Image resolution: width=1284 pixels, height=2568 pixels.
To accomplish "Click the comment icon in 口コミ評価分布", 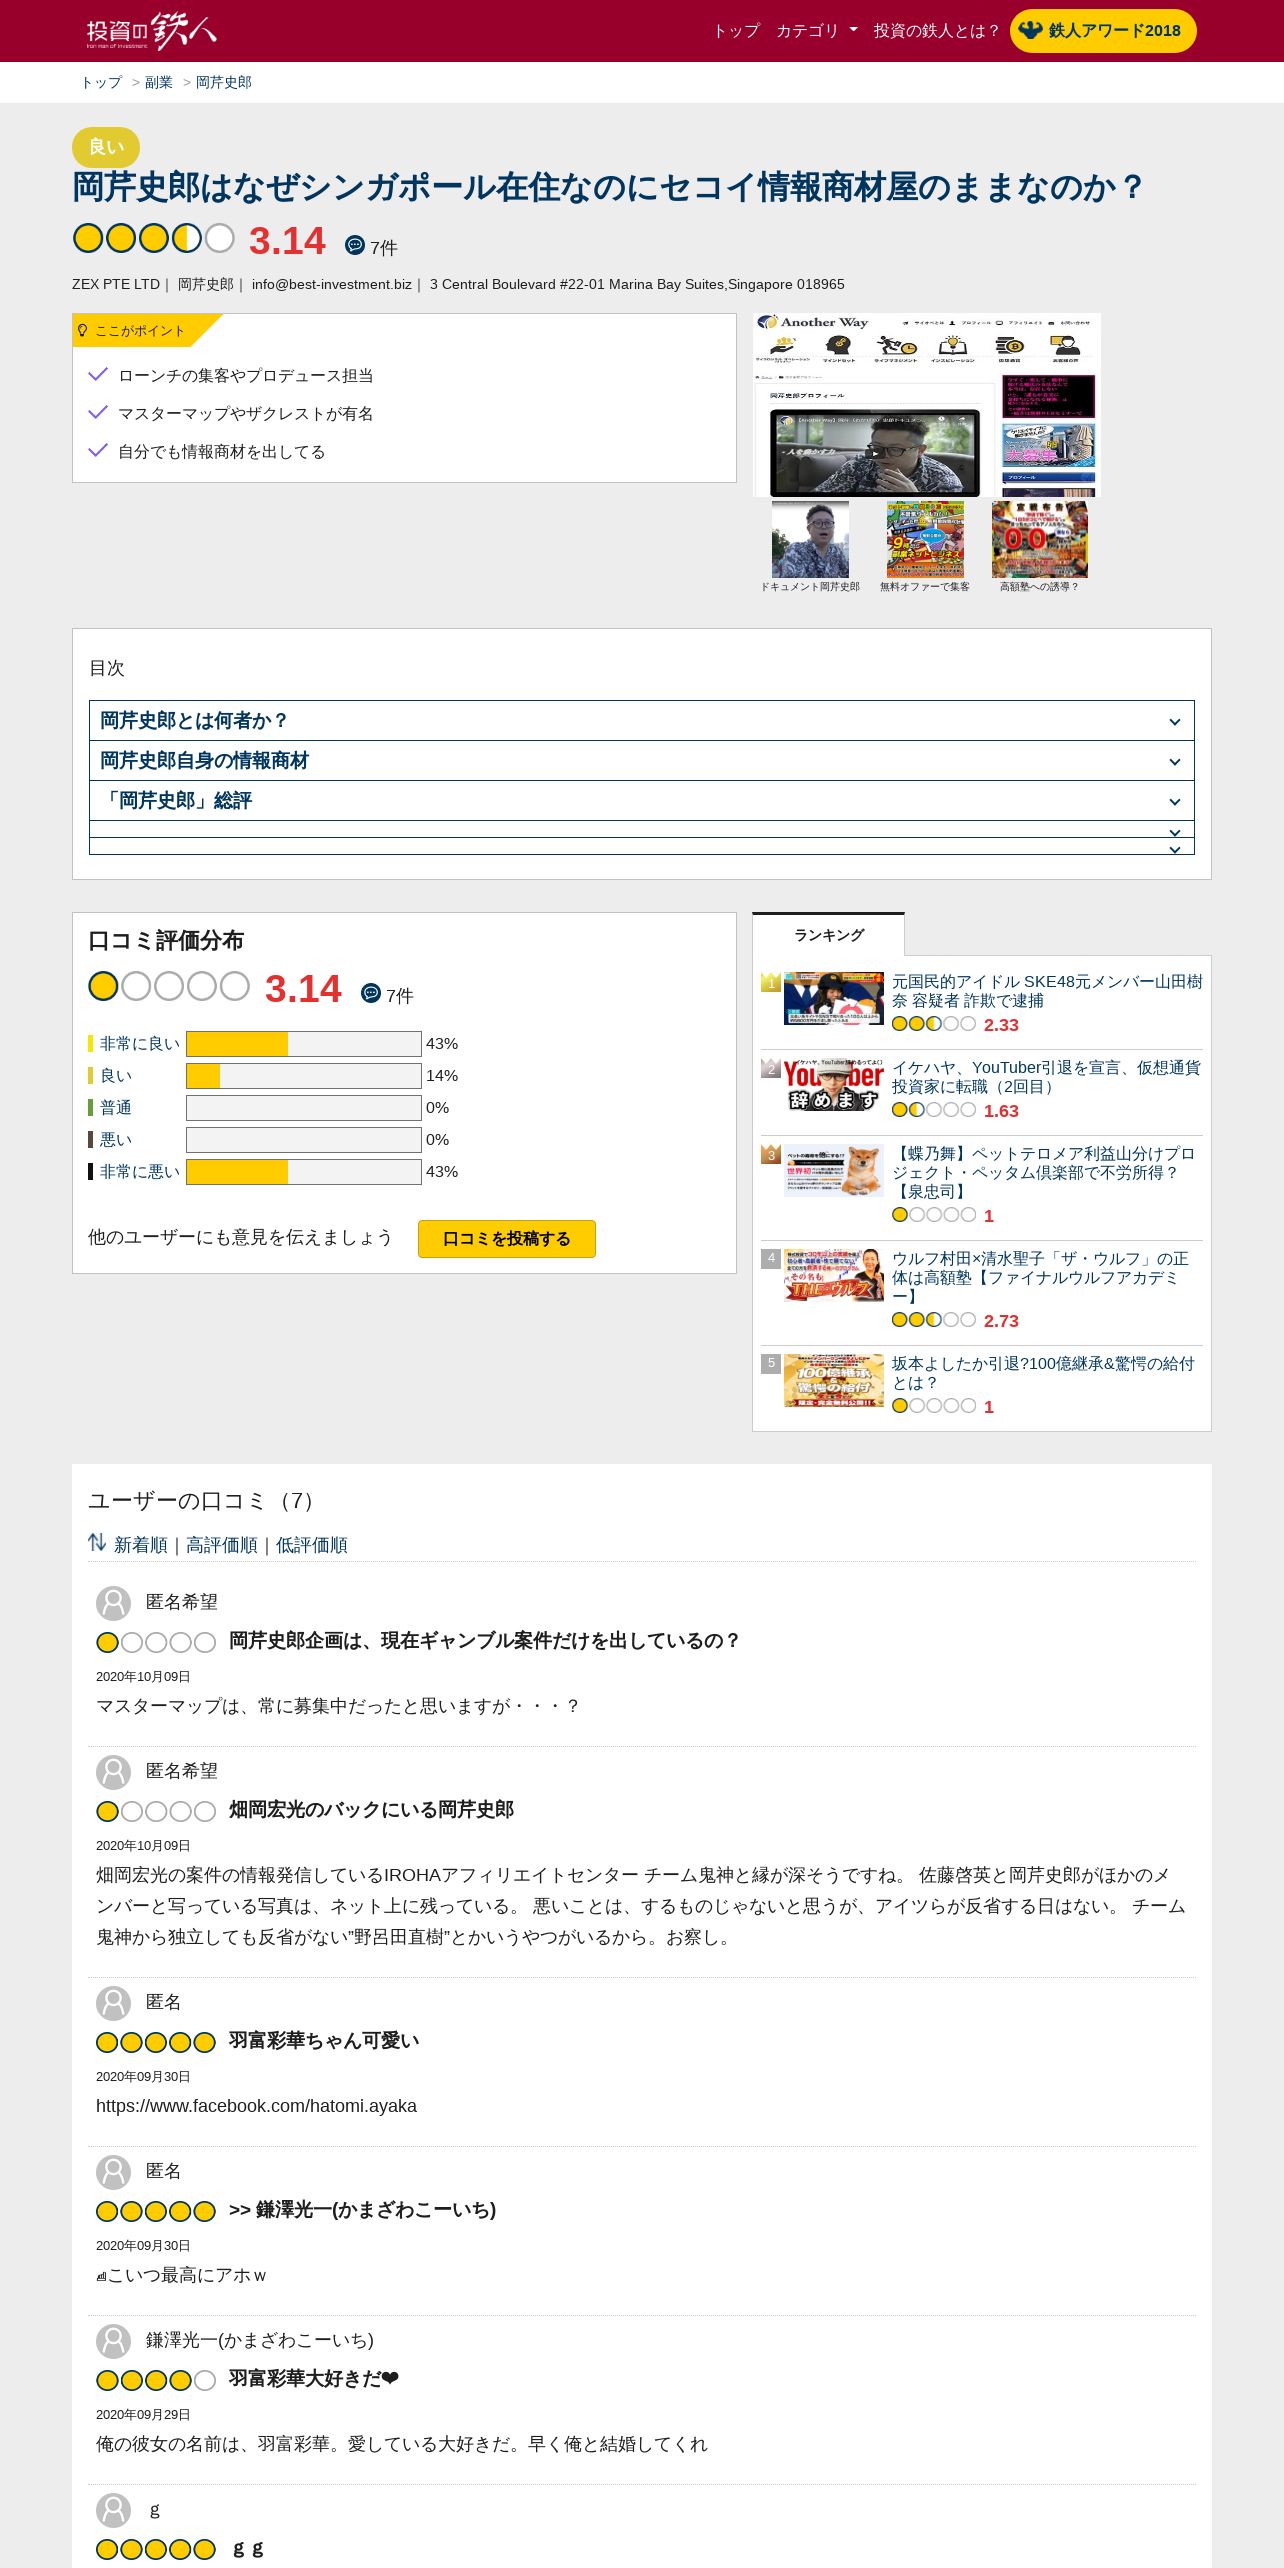I will point(371,993).
